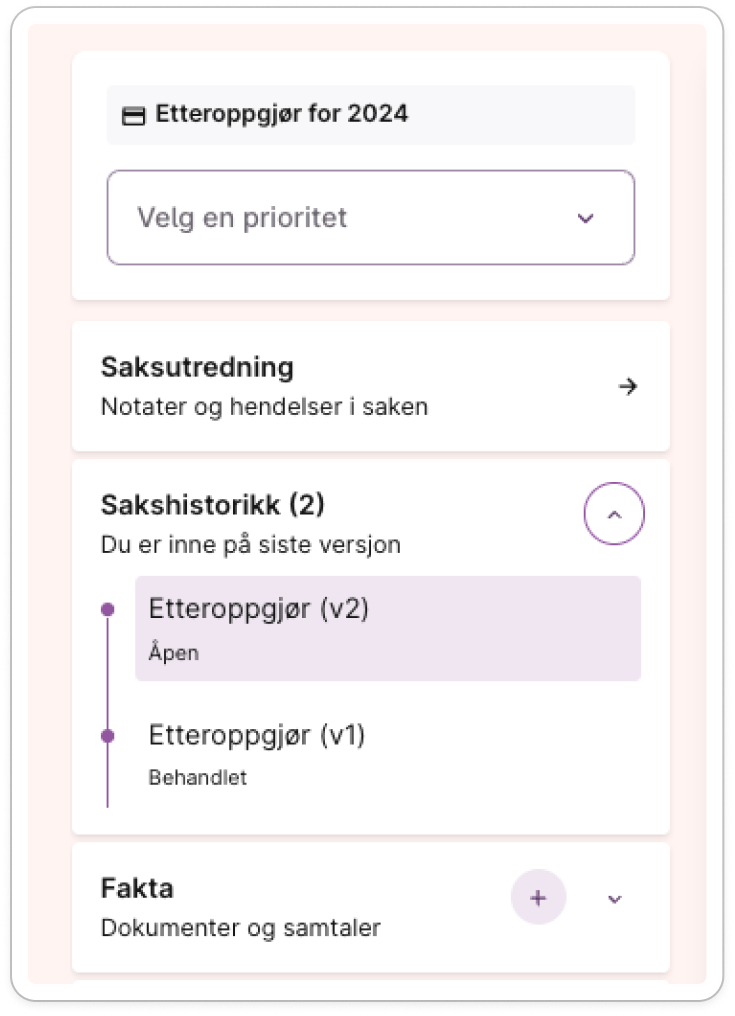The height and width of the screenshot is (1016, 735).
Task: Click the Etteroppgjør for 2024 header label
Action: [x=281, y=114]
